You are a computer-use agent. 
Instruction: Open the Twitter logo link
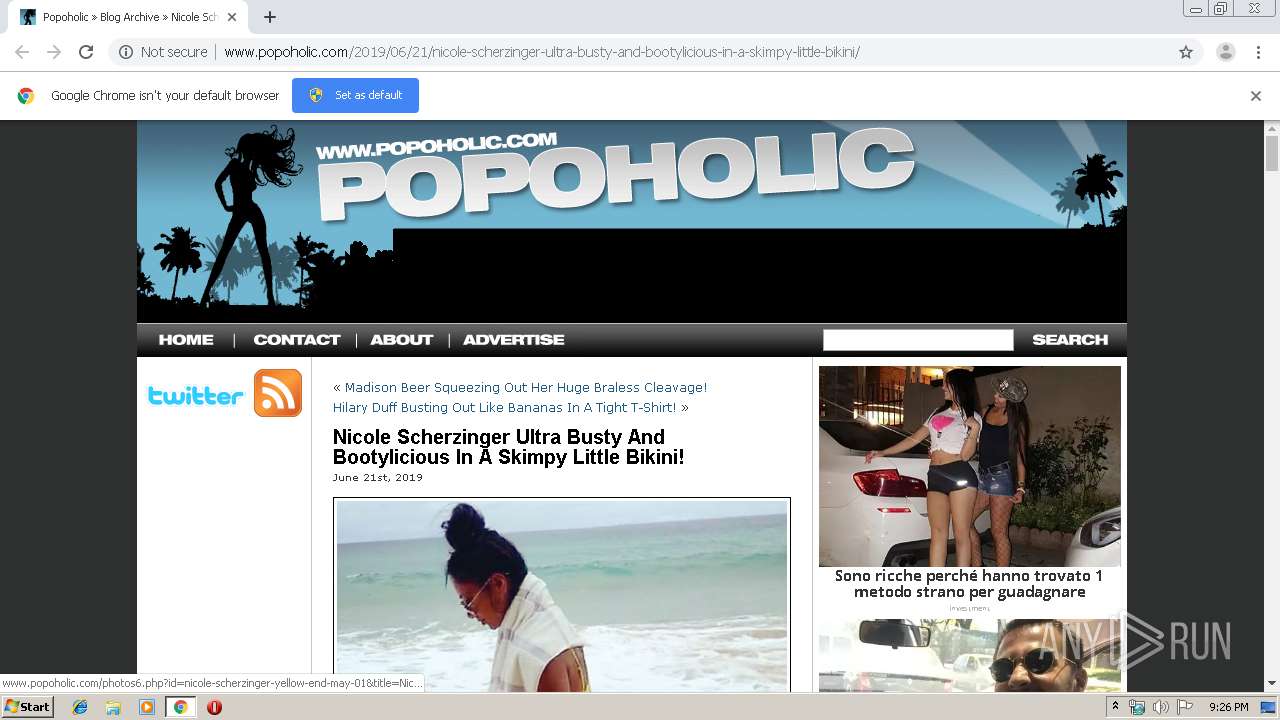coord(196,395)
